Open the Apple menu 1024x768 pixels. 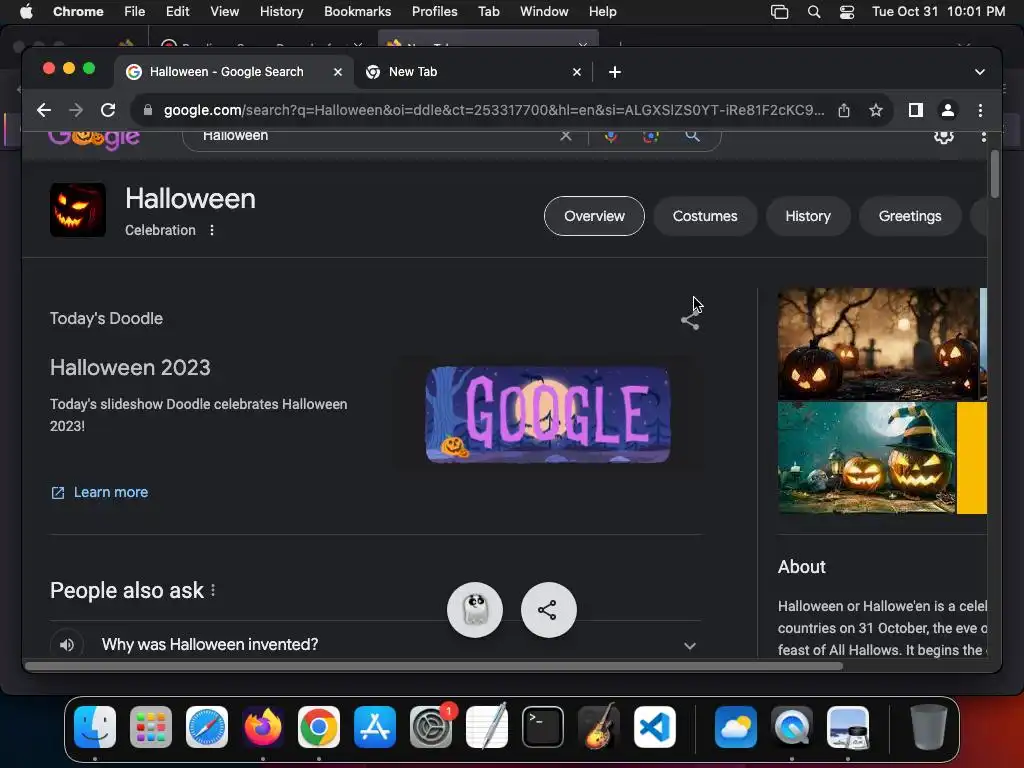[x=26, y=12]
